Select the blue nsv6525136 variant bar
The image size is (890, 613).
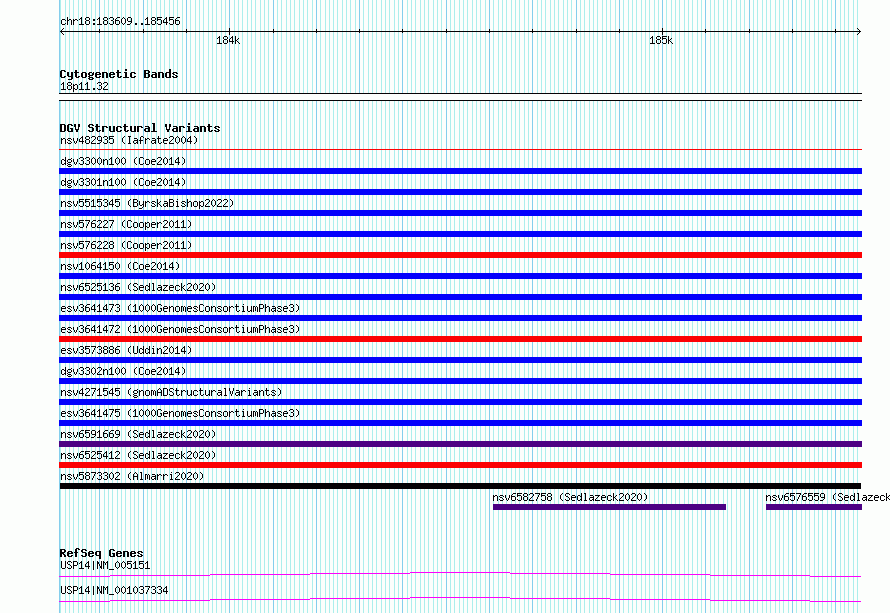(x=460, y=297)
